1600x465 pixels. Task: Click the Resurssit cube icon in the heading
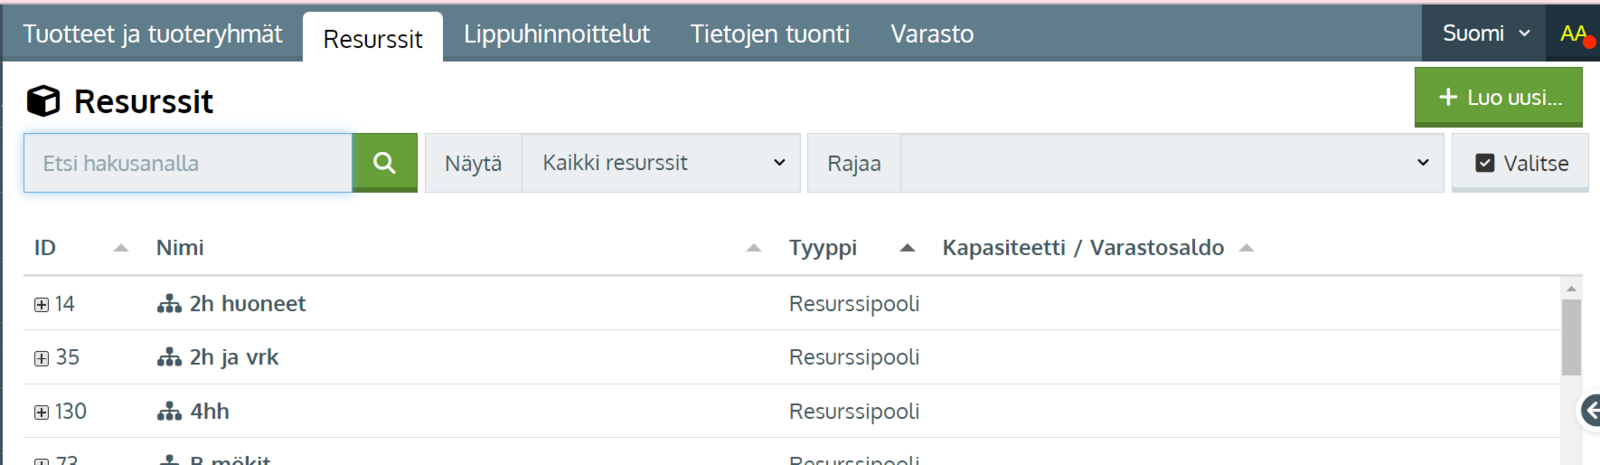click(x=43, y=101)
